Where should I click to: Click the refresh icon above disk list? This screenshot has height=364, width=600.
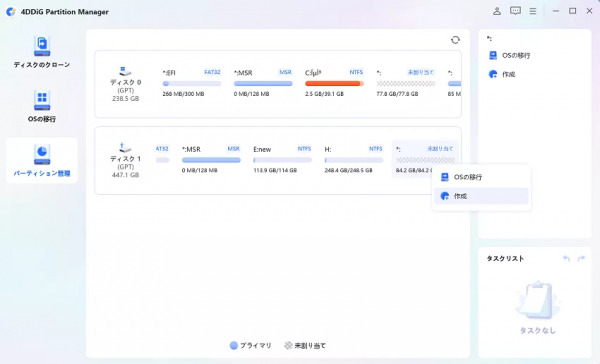pos(455,40)
